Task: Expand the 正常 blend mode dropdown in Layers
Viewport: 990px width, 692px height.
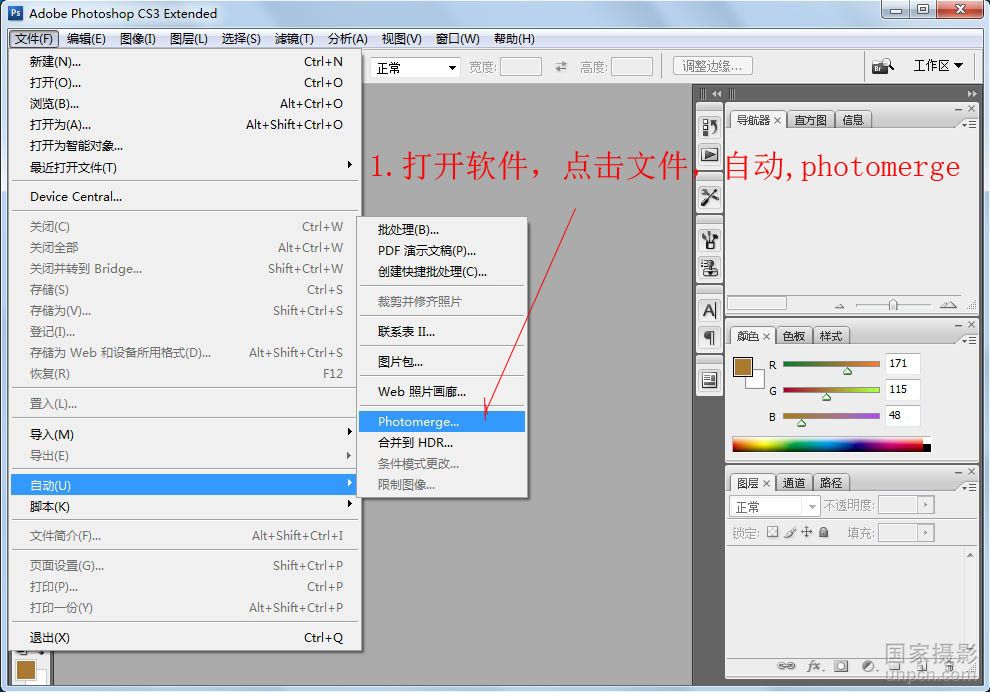Action: point(774,506)
